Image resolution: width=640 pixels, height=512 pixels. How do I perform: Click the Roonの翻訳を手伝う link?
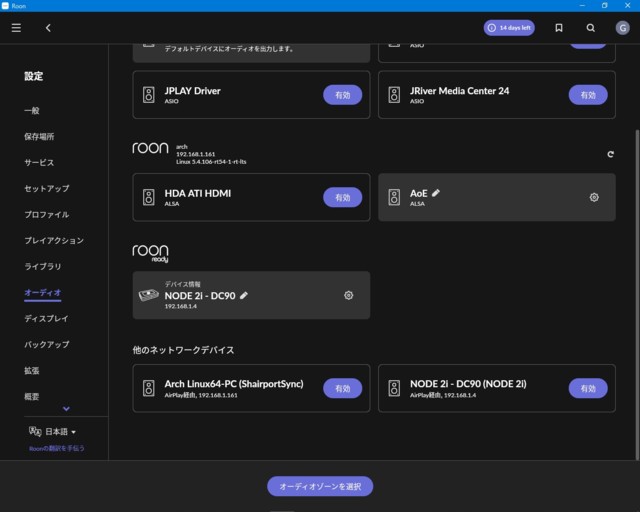point(57,448)
